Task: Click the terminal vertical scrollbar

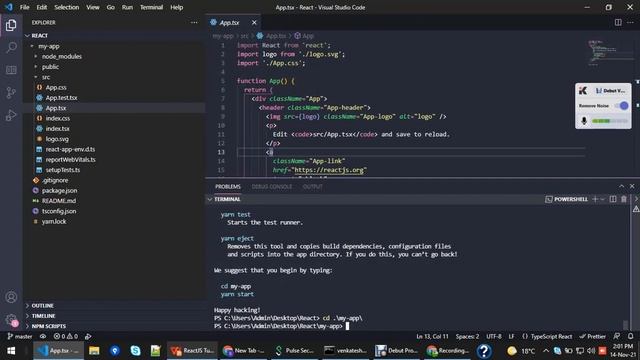Action: 625,324
